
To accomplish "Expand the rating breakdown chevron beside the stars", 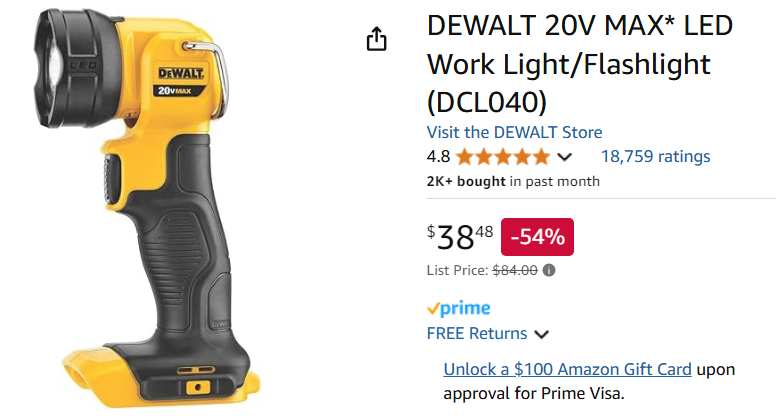I will (564, 157).
